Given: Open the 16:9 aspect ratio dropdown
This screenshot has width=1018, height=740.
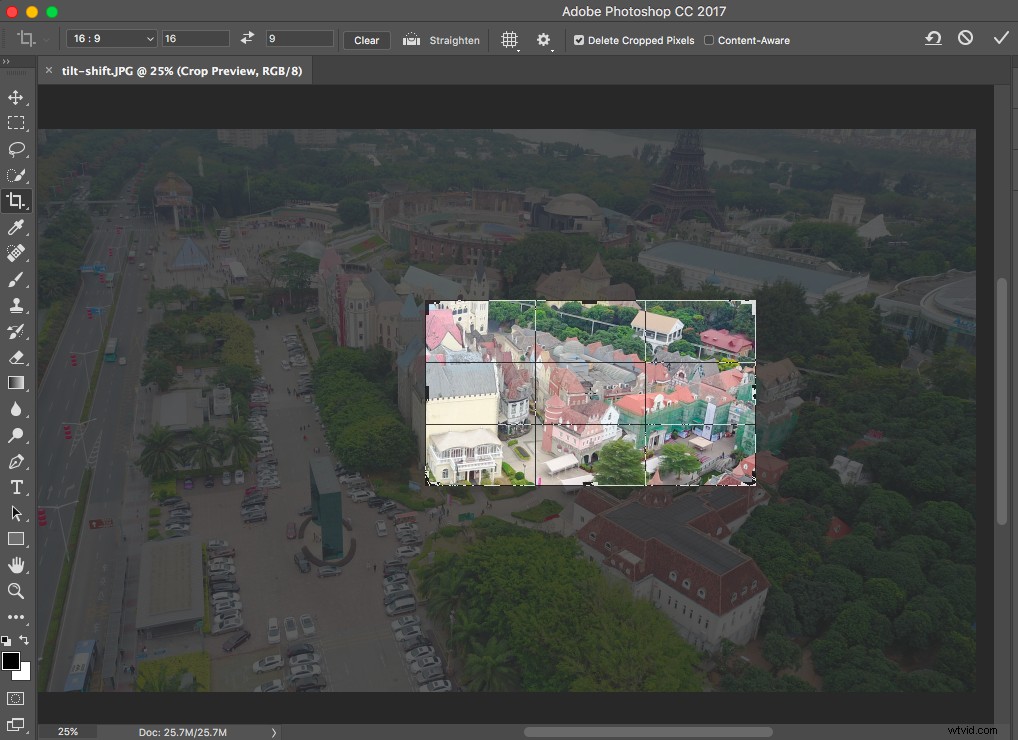Looking at the screenshot, I should 110,37.
